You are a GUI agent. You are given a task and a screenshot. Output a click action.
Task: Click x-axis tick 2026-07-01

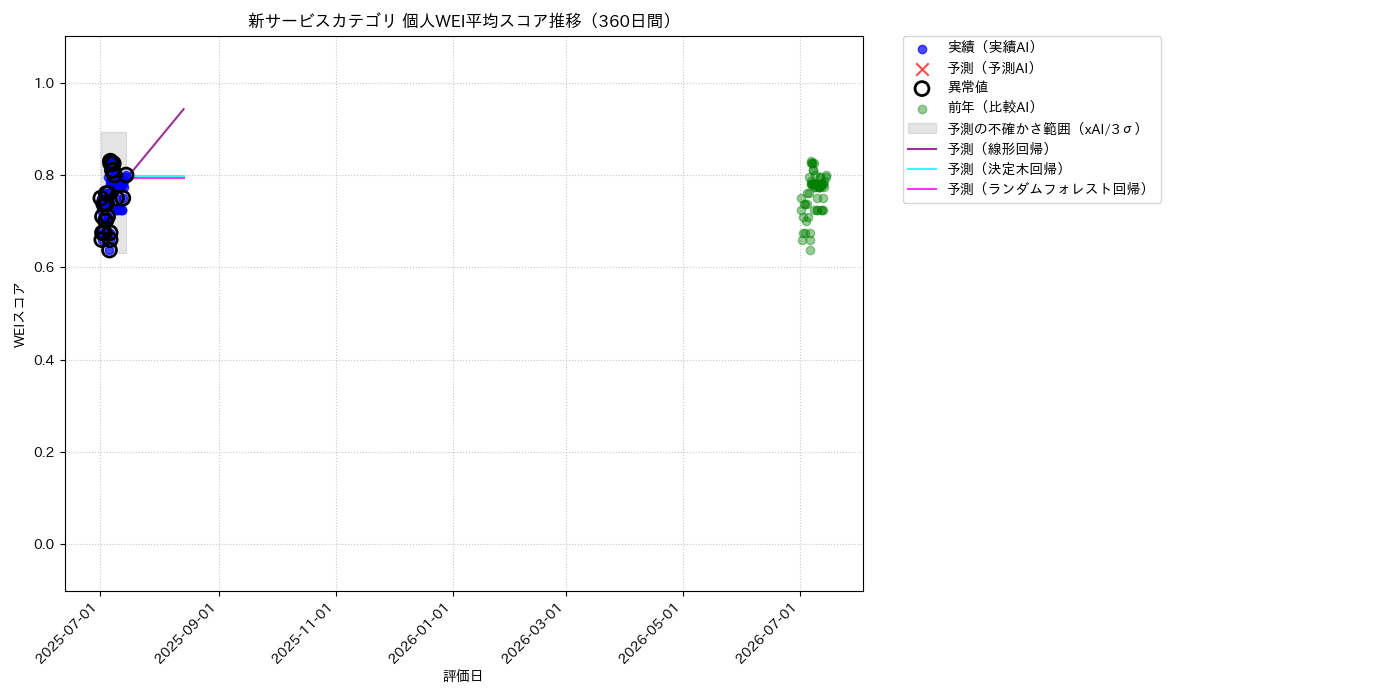tap(768, 632)
